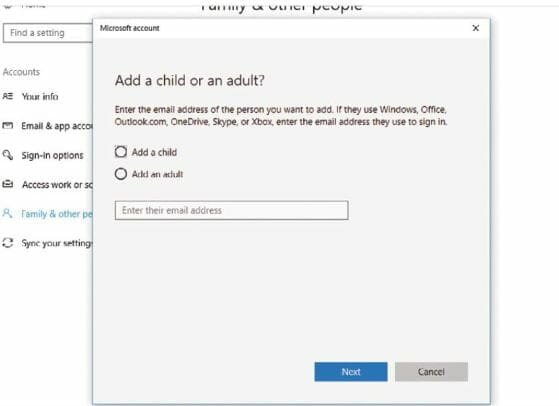Click the Your info person card icon

coord(8,96)
